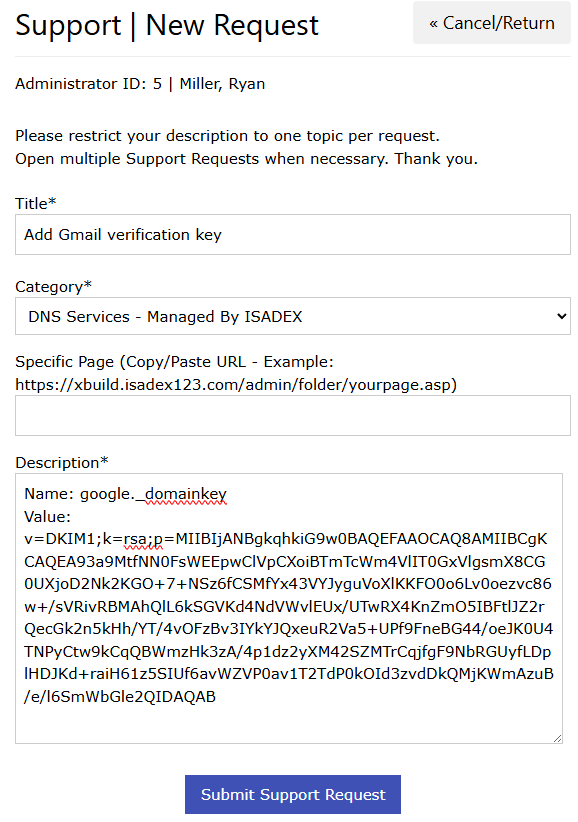This screenshot has width=578, height=822.
Task: Click the one topic per request notice
Action: [x=227, y=136]
